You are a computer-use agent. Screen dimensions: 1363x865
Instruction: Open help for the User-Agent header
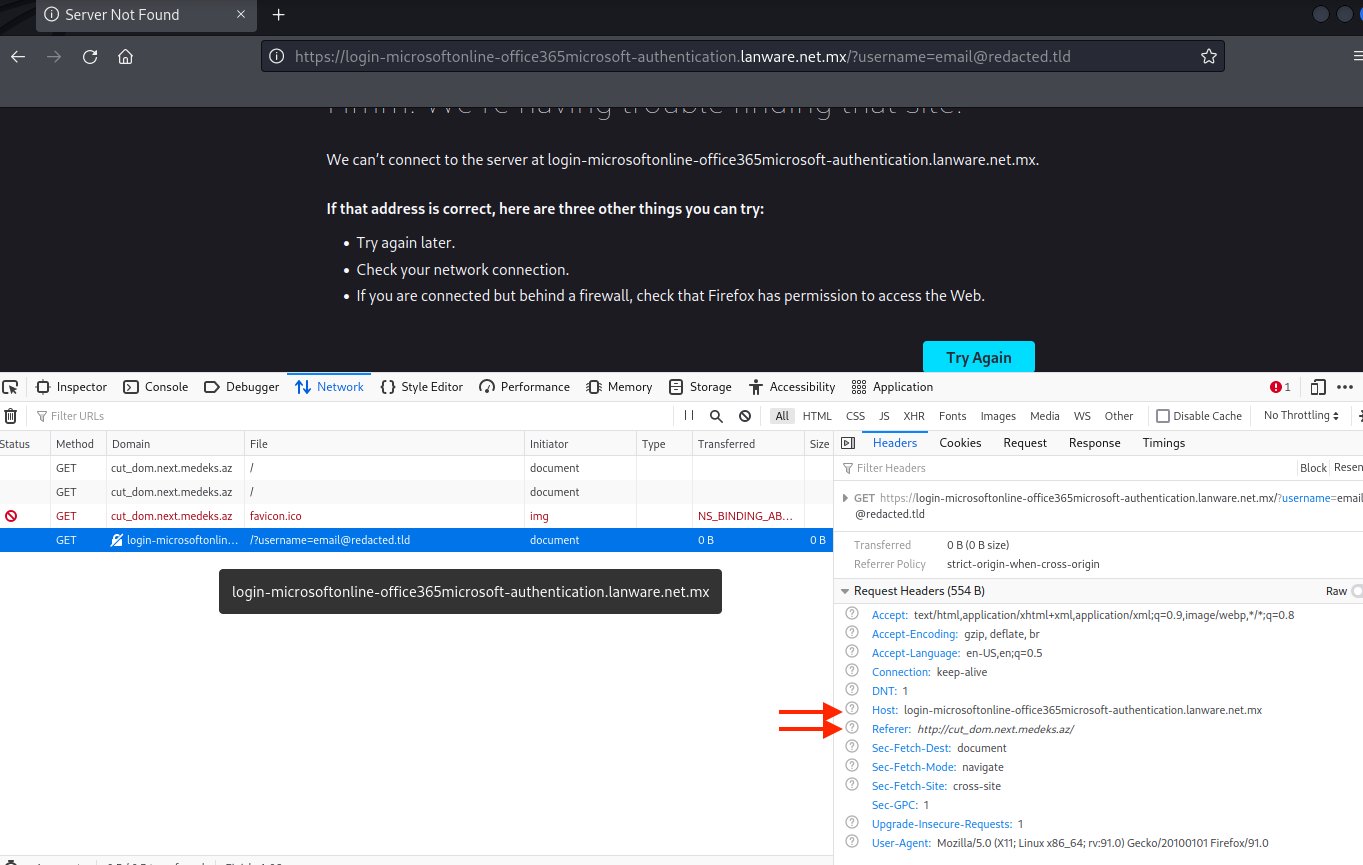click(852, 842)
